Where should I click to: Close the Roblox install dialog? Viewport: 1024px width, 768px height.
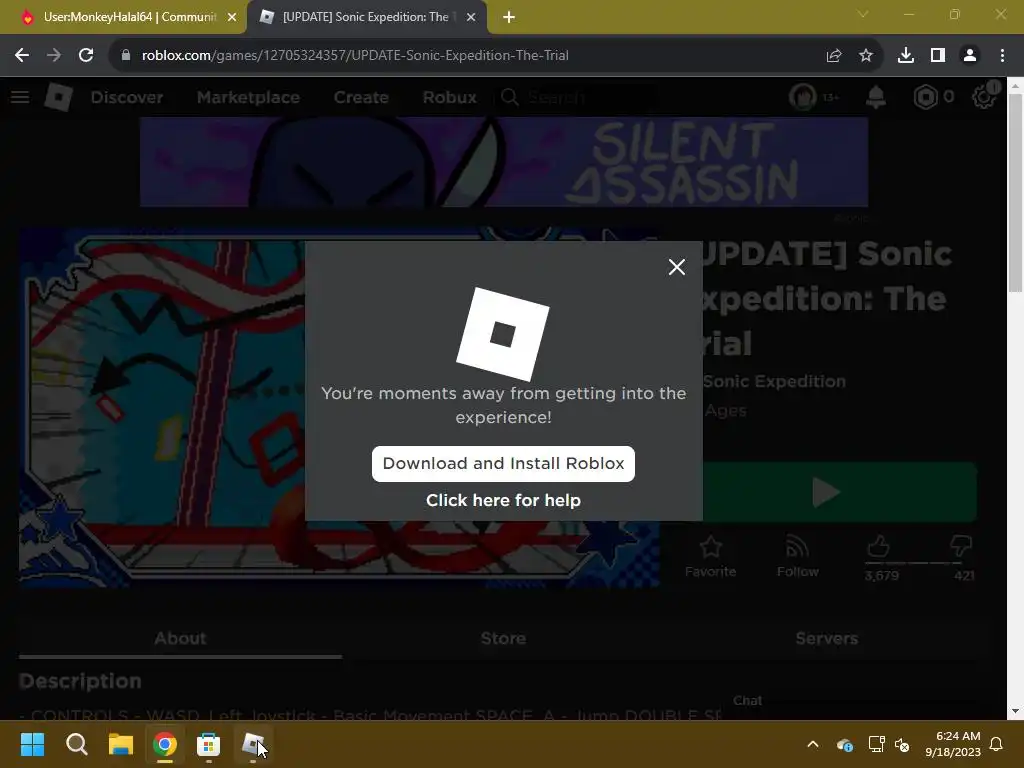pyautogui.click(x=677, y=266)
